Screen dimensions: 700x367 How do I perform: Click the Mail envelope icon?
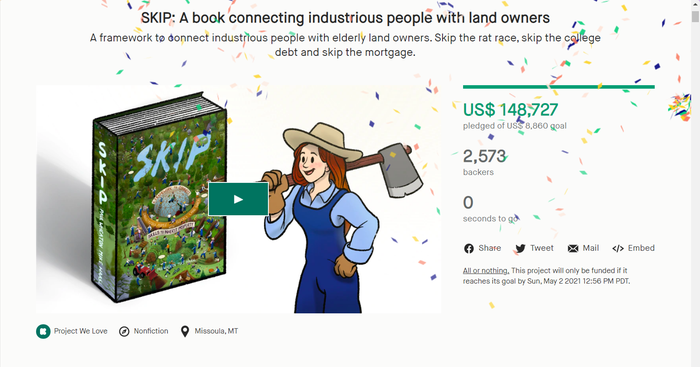(x=573, y=249)
